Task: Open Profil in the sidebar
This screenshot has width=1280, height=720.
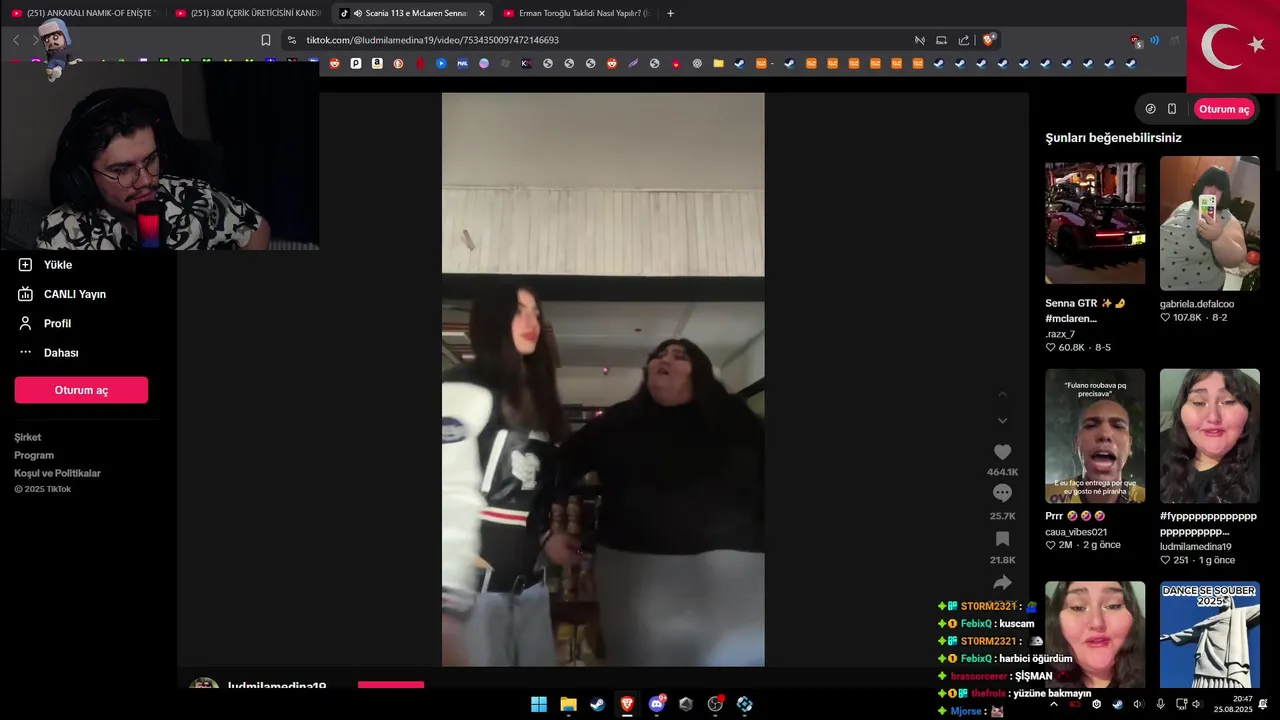Action: pos(46,323)
